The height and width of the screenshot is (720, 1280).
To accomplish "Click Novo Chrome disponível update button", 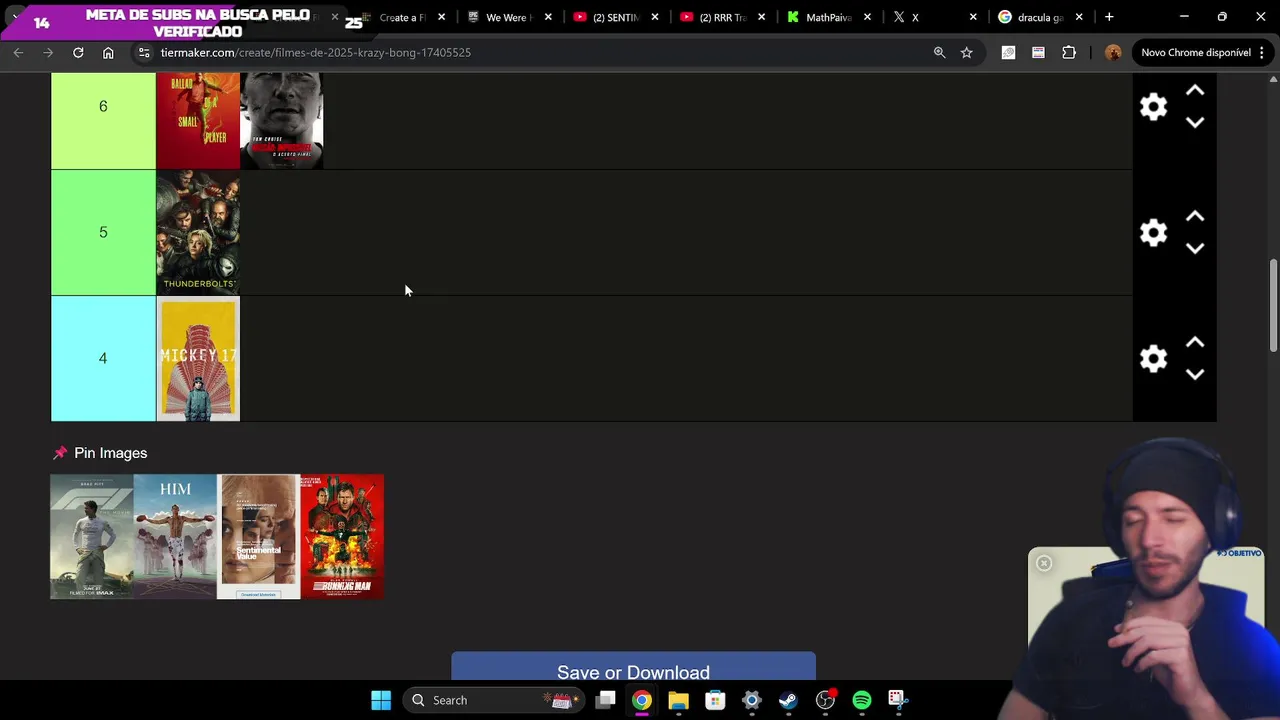I will coord(1195,52).
